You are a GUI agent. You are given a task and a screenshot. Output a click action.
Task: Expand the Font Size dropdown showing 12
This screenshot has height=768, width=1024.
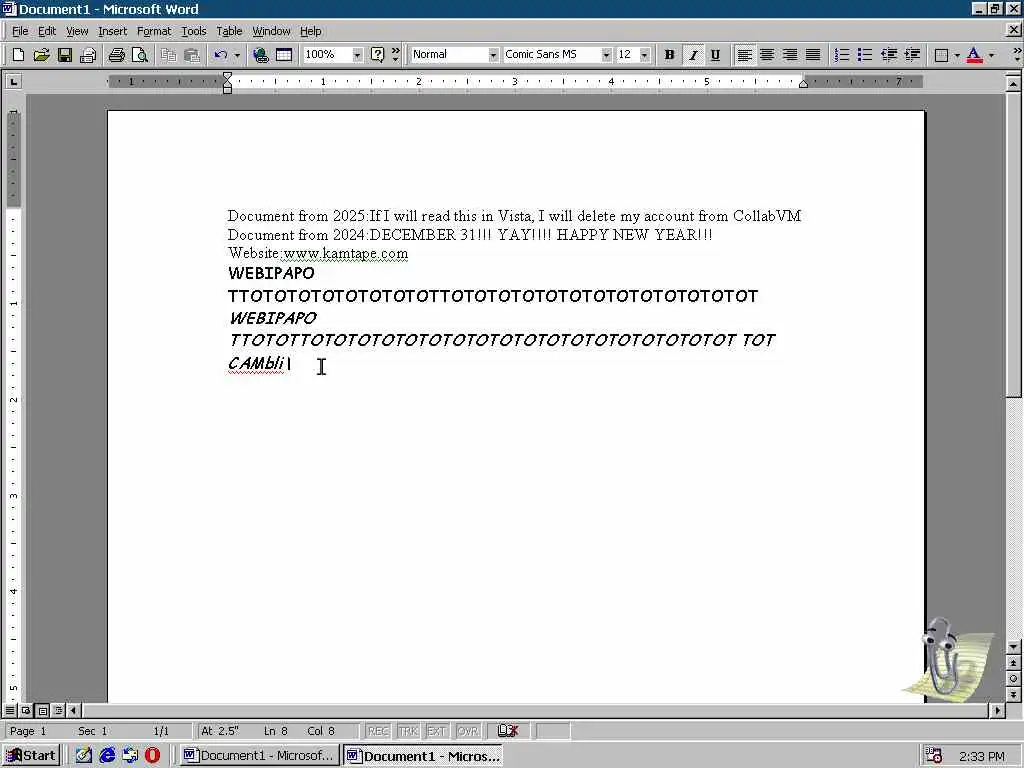pyautogui.click(x=645, y=55)
